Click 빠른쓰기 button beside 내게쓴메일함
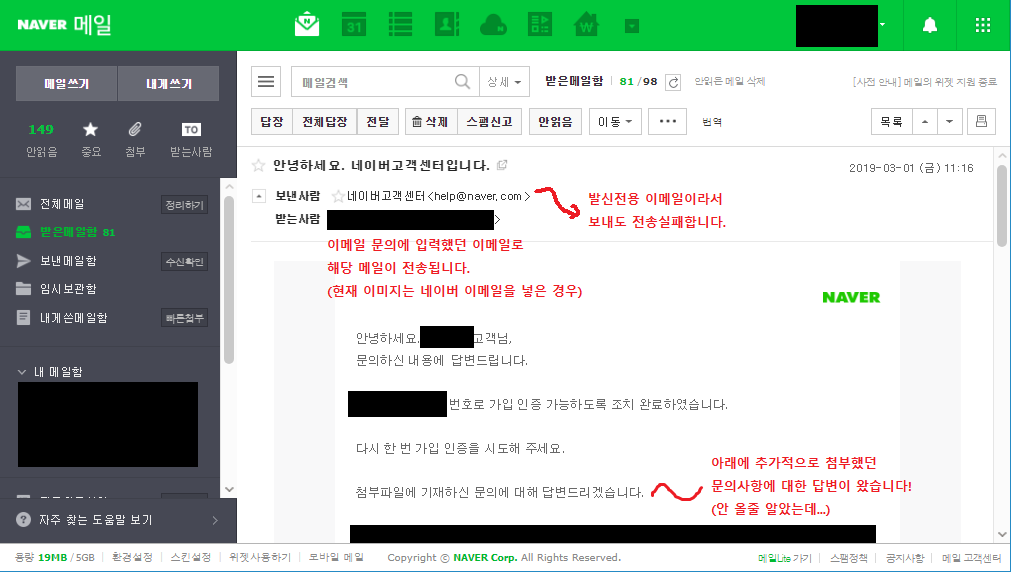This screenshot has height=572, width=1011. tap(184, 318)
